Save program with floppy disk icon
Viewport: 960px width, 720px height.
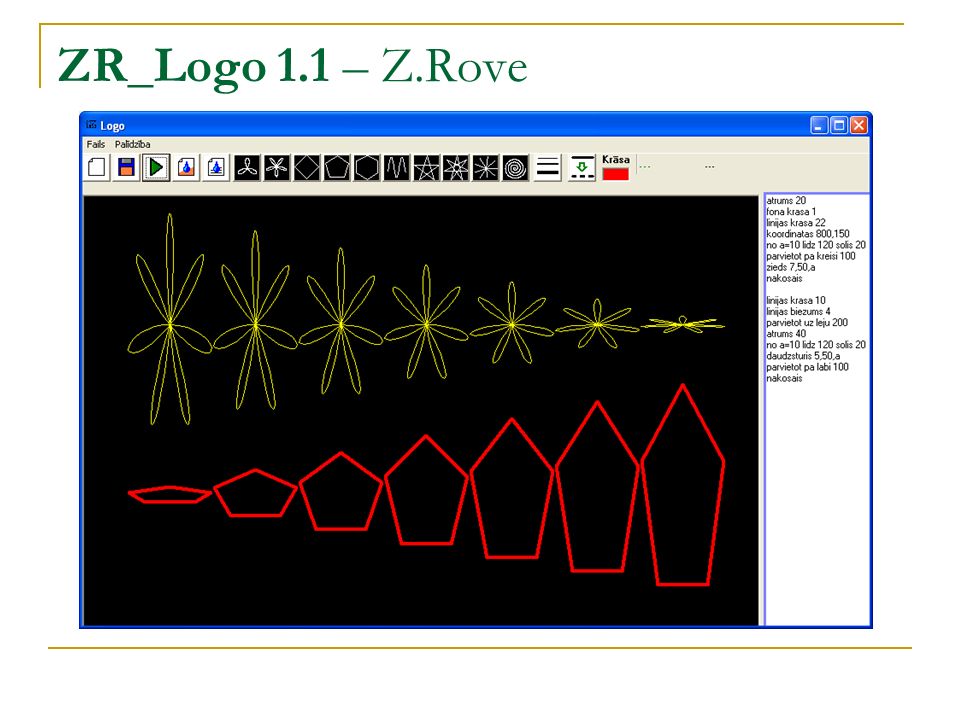(x=126, y=167)
